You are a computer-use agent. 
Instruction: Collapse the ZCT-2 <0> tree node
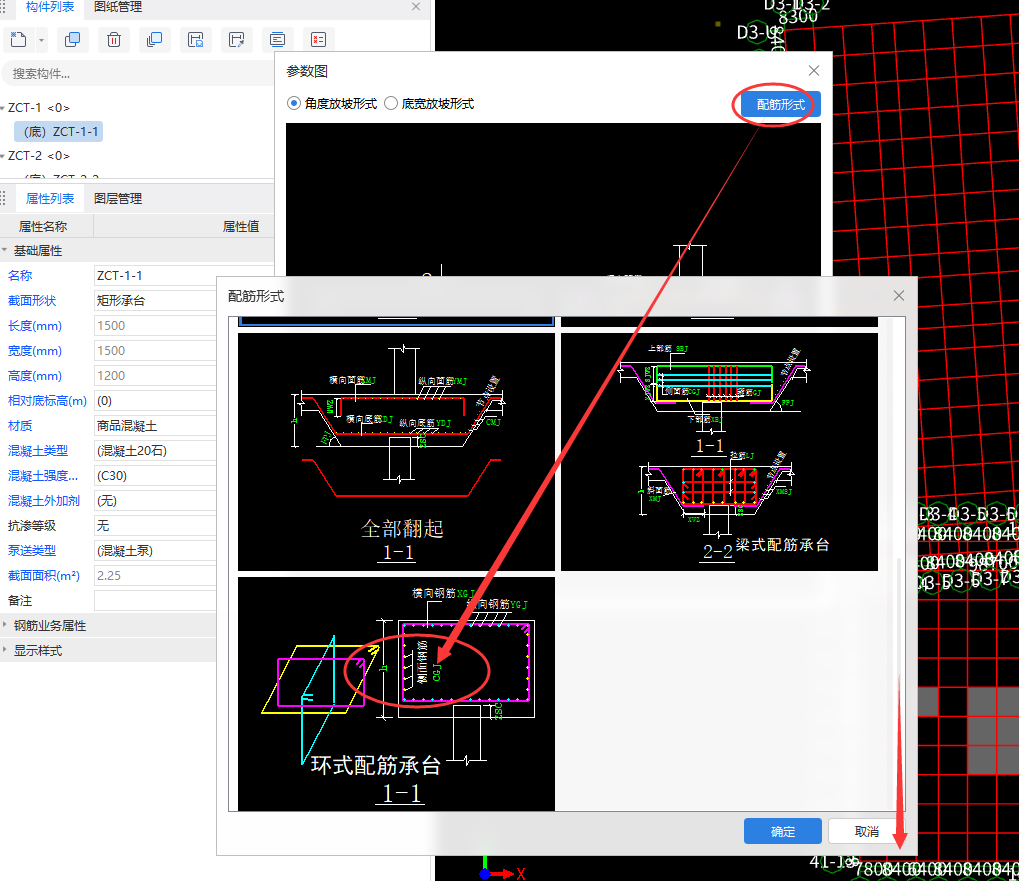3,156
